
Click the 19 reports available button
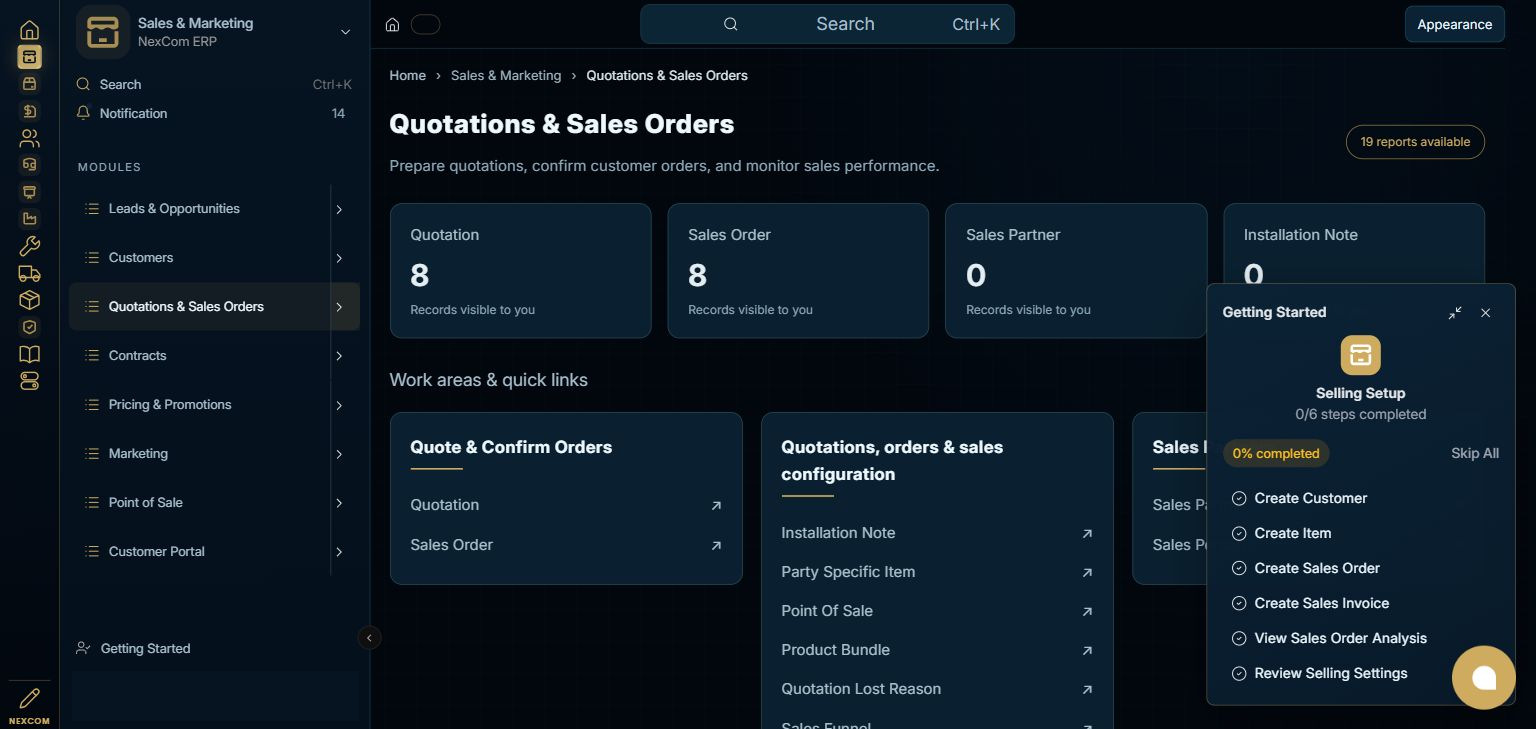[1415, 142]
